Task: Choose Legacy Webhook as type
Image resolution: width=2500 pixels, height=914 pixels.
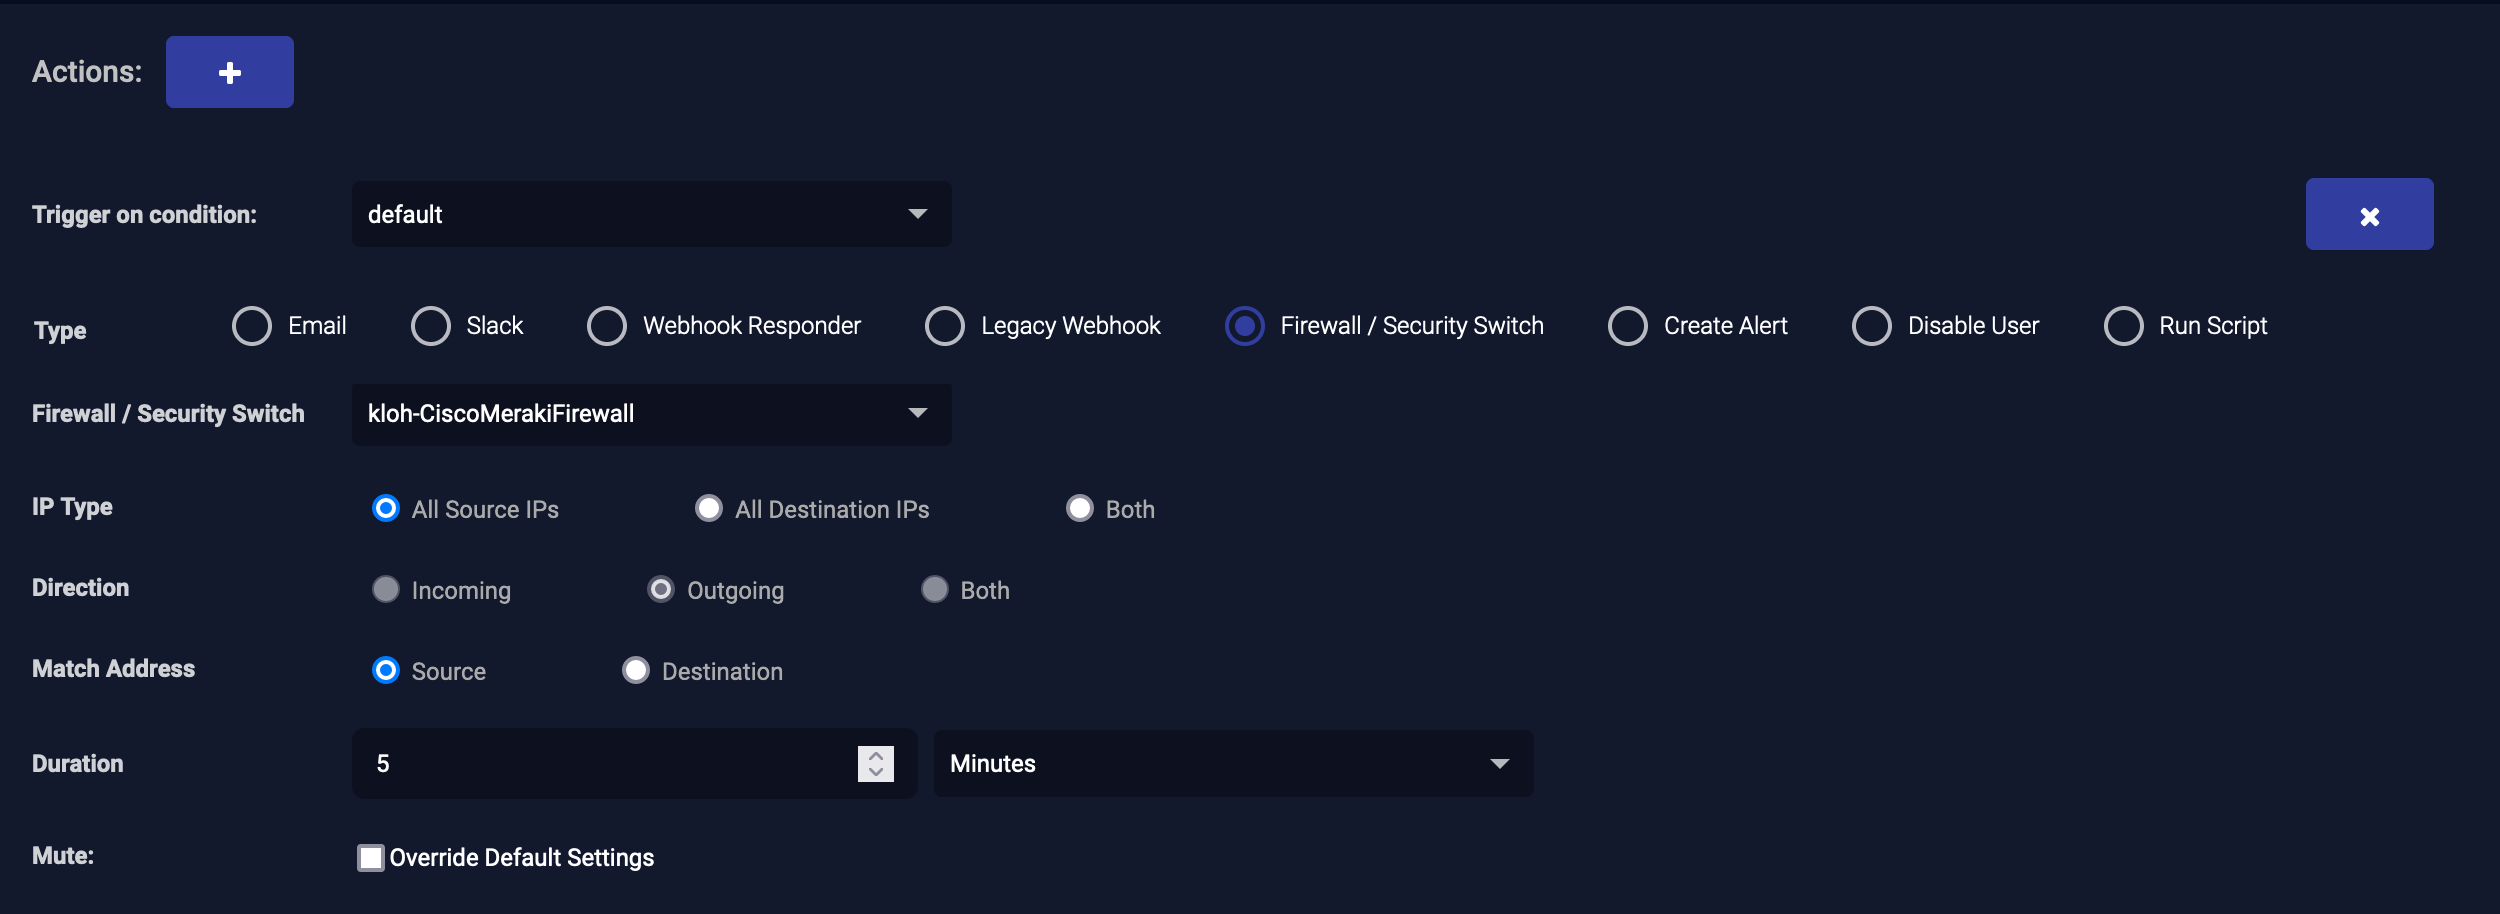Action: pos(945,326)
